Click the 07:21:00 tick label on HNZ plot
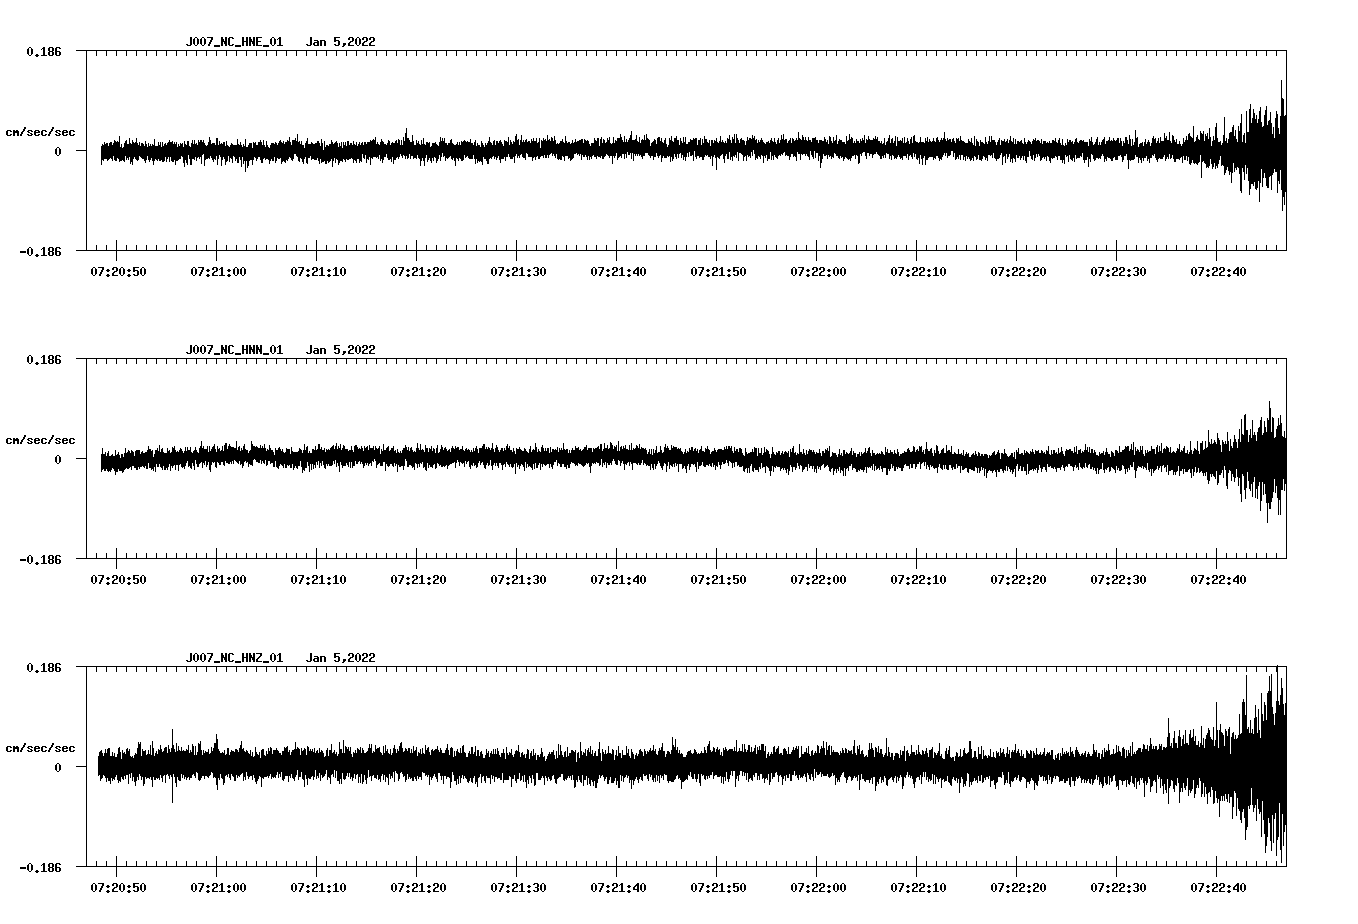1358x924 pixels. (218, 887)
